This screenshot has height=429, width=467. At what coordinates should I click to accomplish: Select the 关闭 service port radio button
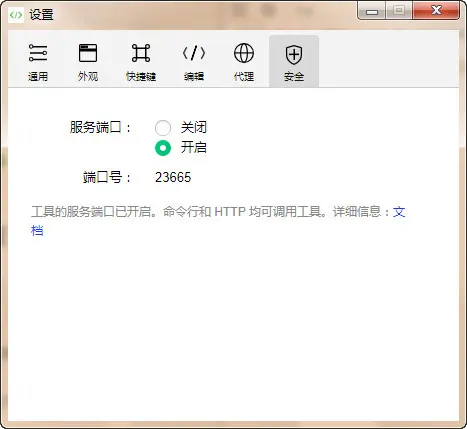pyautogui.click(x=163, y=128)
